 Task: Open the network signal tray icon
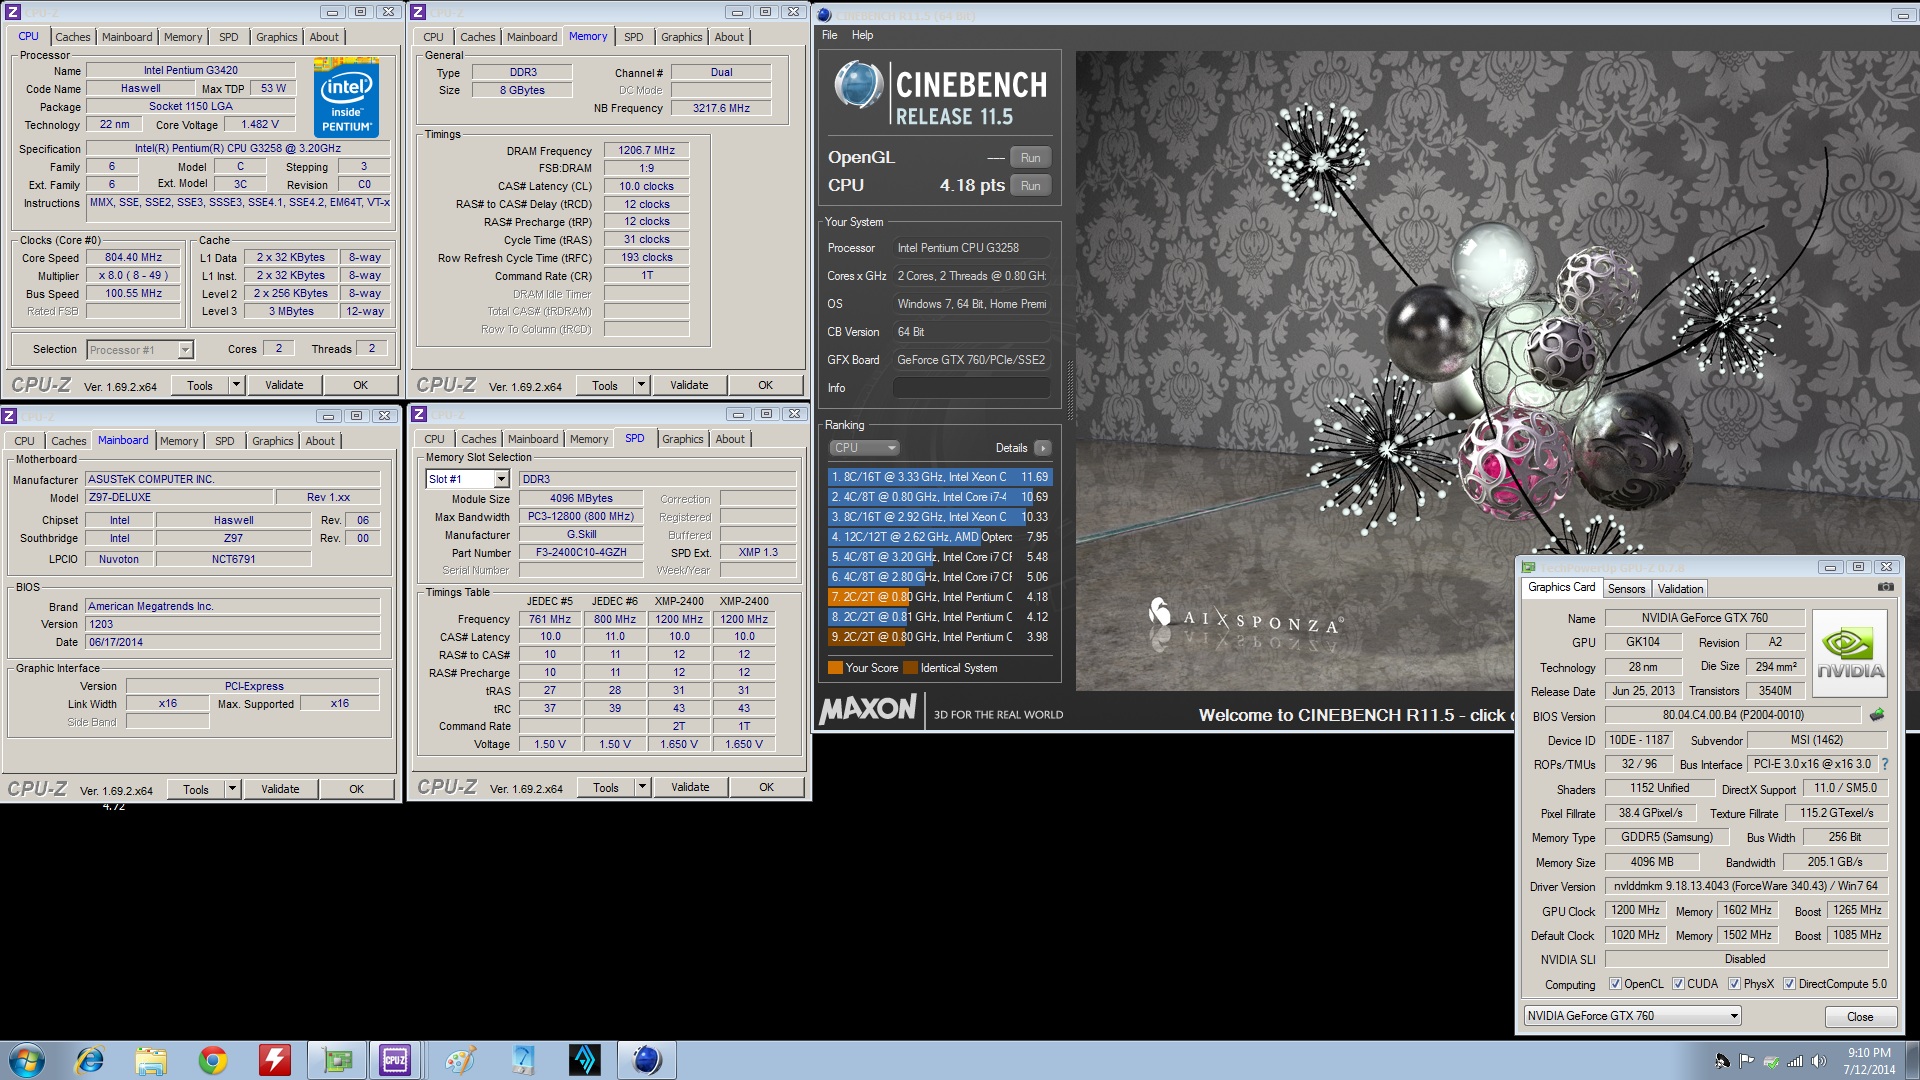(x=1795, y=1061)
